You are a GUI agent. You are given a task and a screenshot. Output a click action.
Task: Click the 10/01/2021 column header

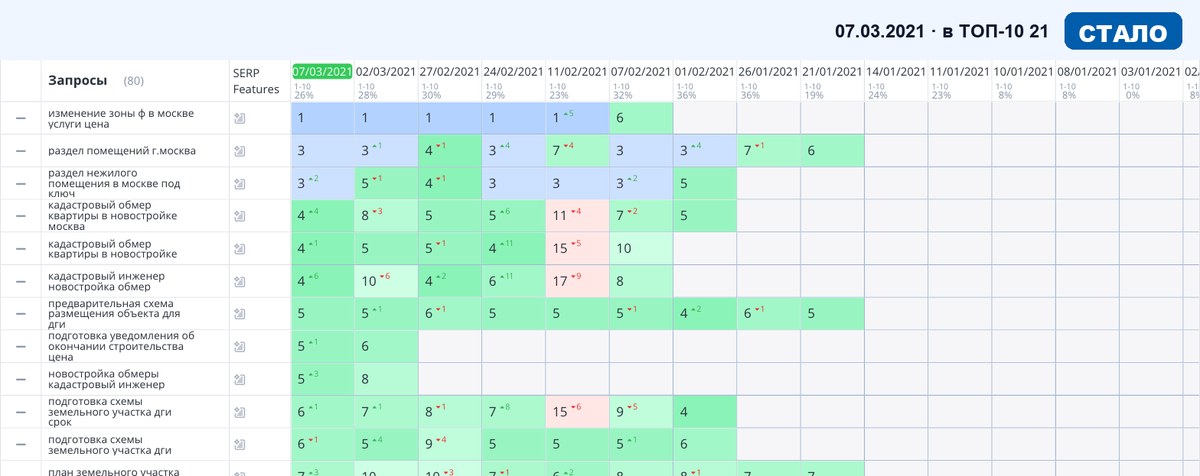click(x=1024, y=72)
